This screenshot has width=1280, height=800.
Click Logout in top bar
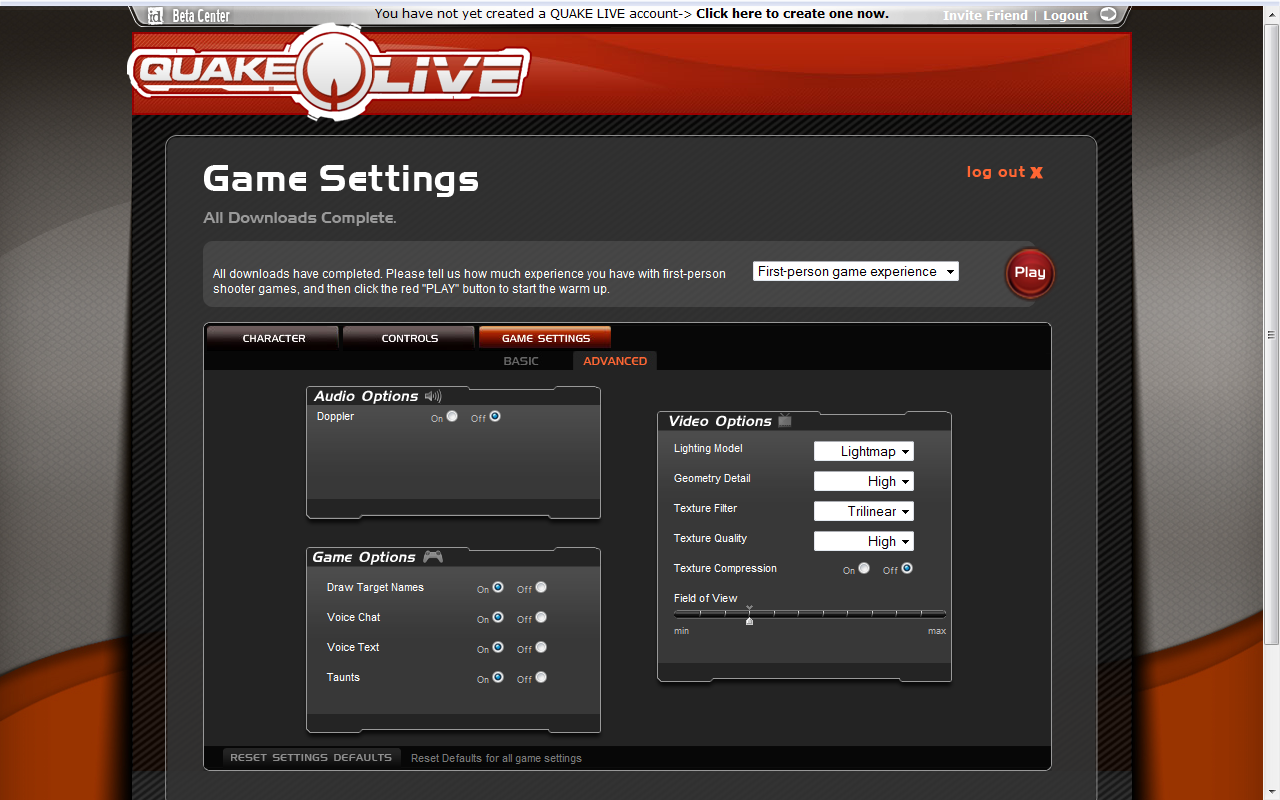tap(1065, 15)
